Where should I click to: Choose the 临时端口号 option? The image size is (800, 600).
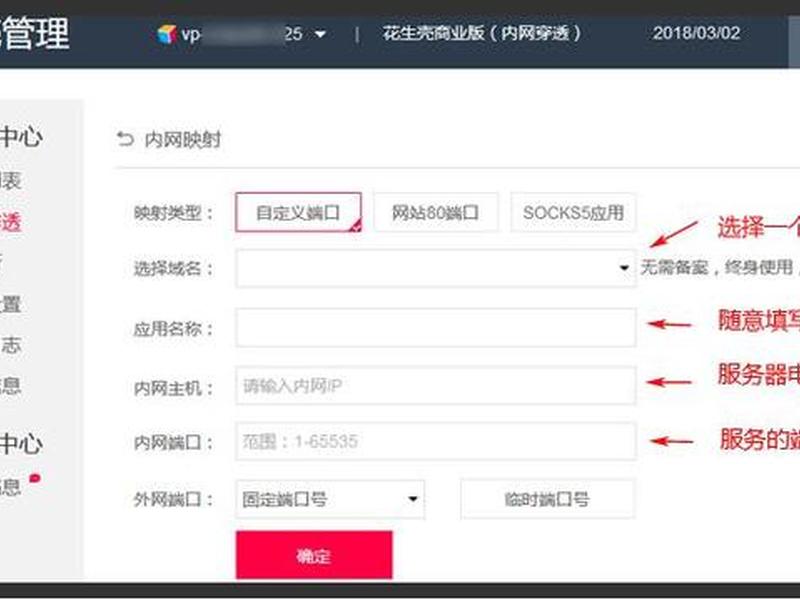tap(547, 499)
